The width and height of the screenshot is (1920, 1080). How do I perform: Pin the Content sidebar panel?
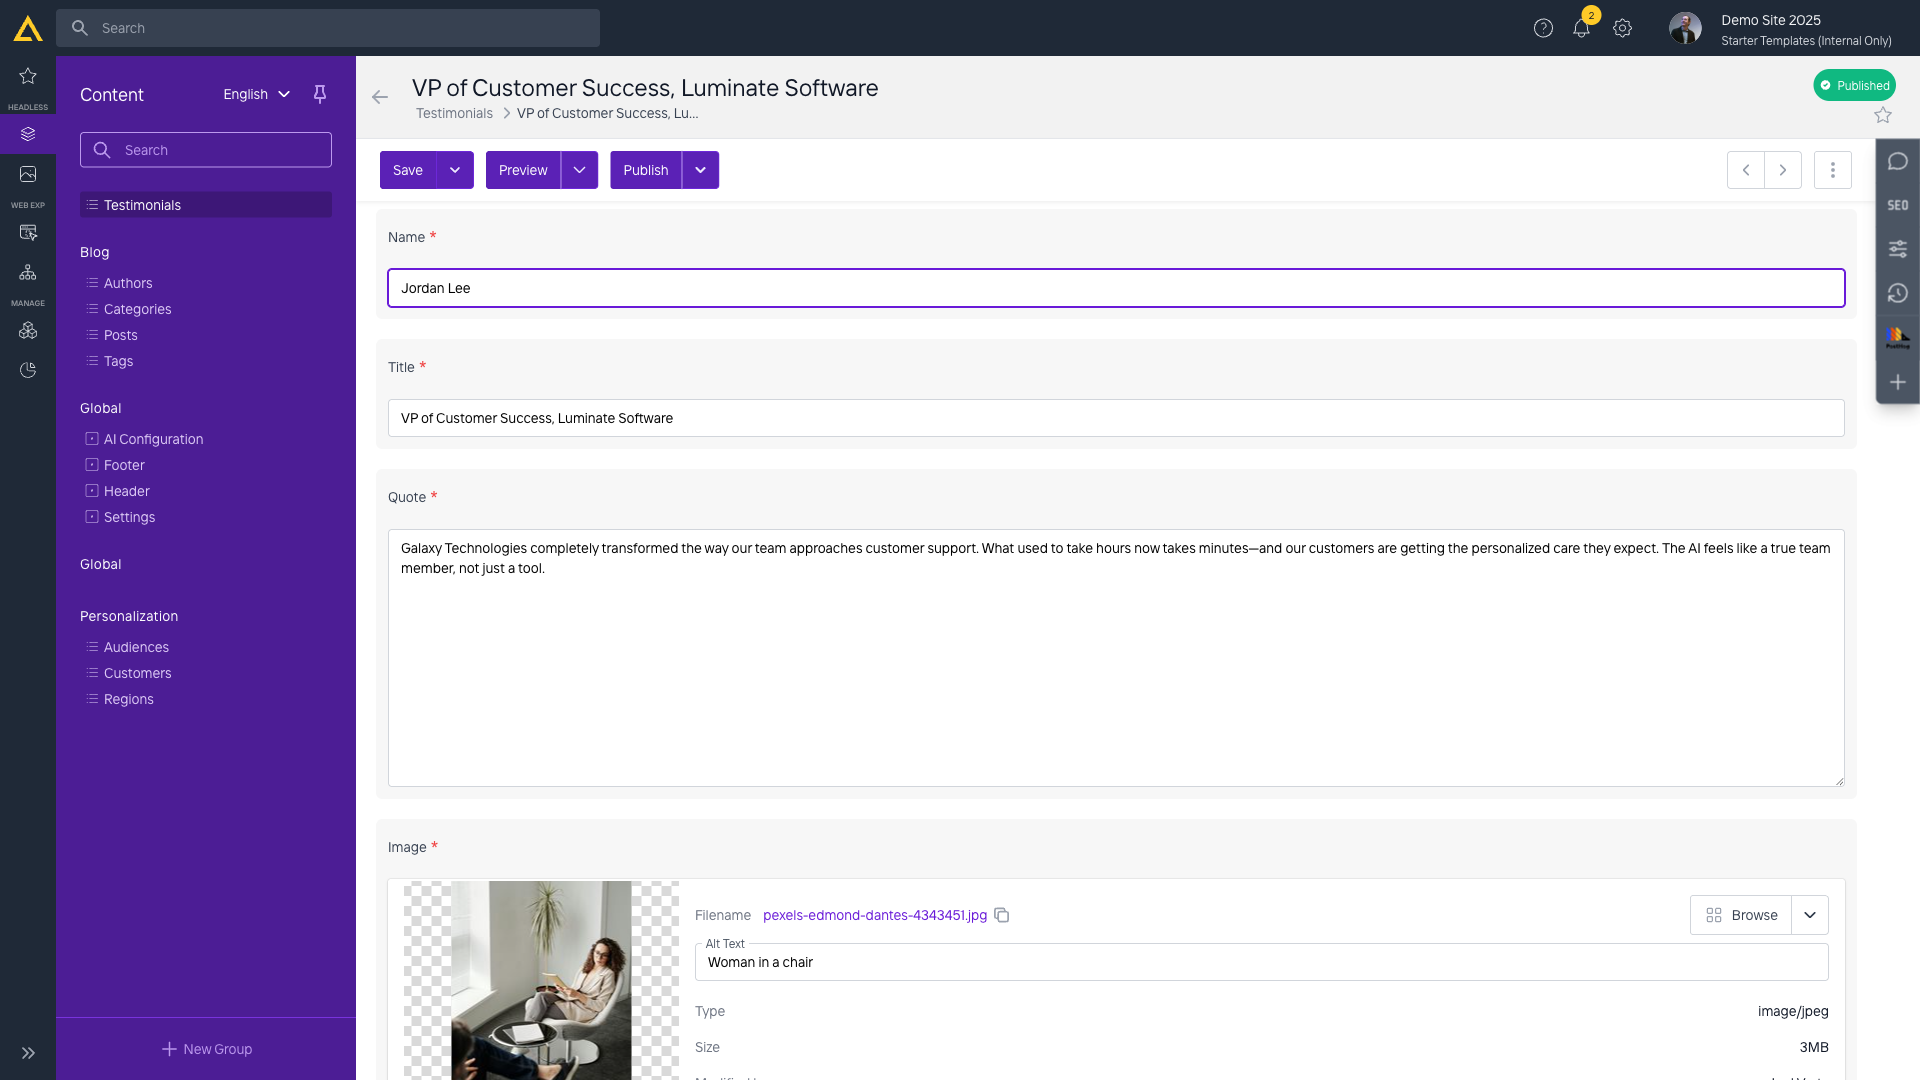[320, 94]
